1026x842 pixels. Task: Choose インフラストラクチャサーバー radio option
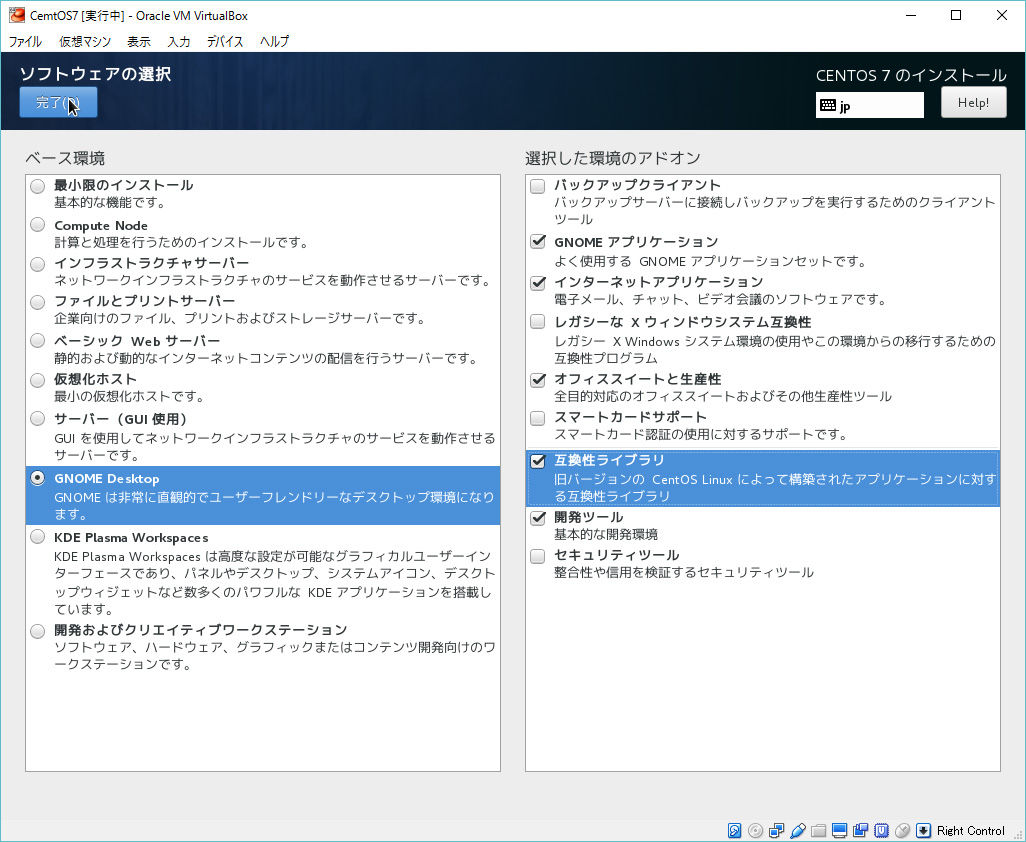point(38,264)
